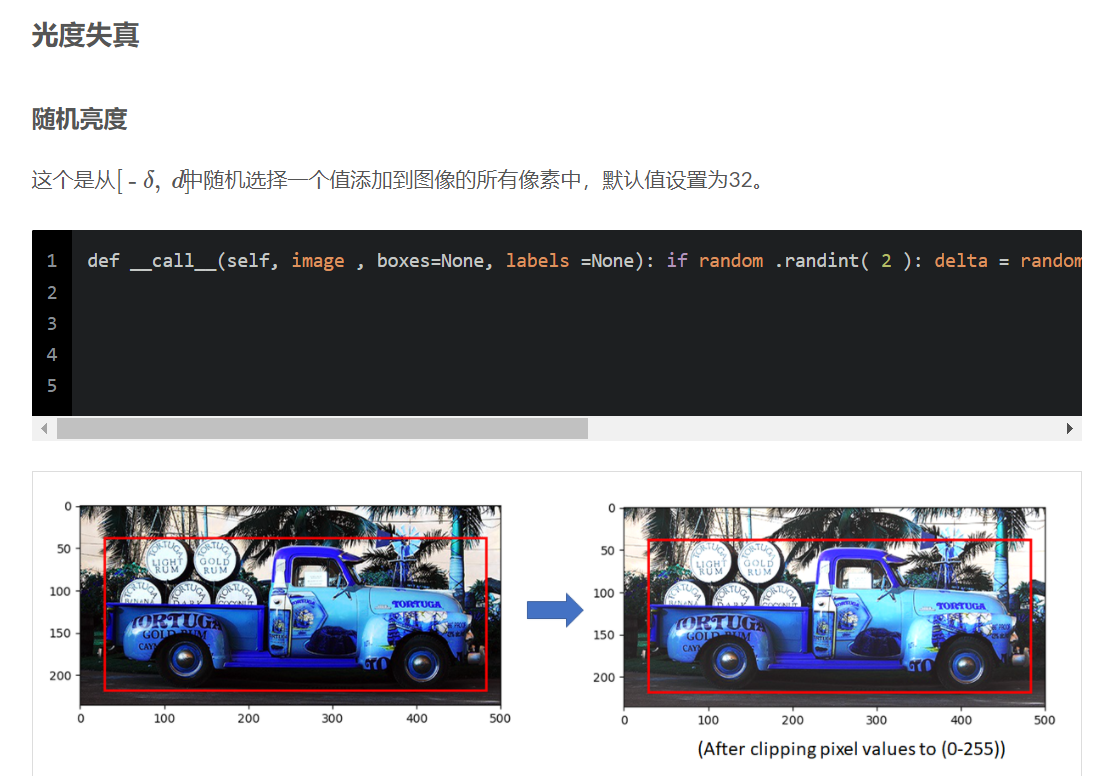
Task: Click line number 1 in code gutter
Action: click(52, 261)
